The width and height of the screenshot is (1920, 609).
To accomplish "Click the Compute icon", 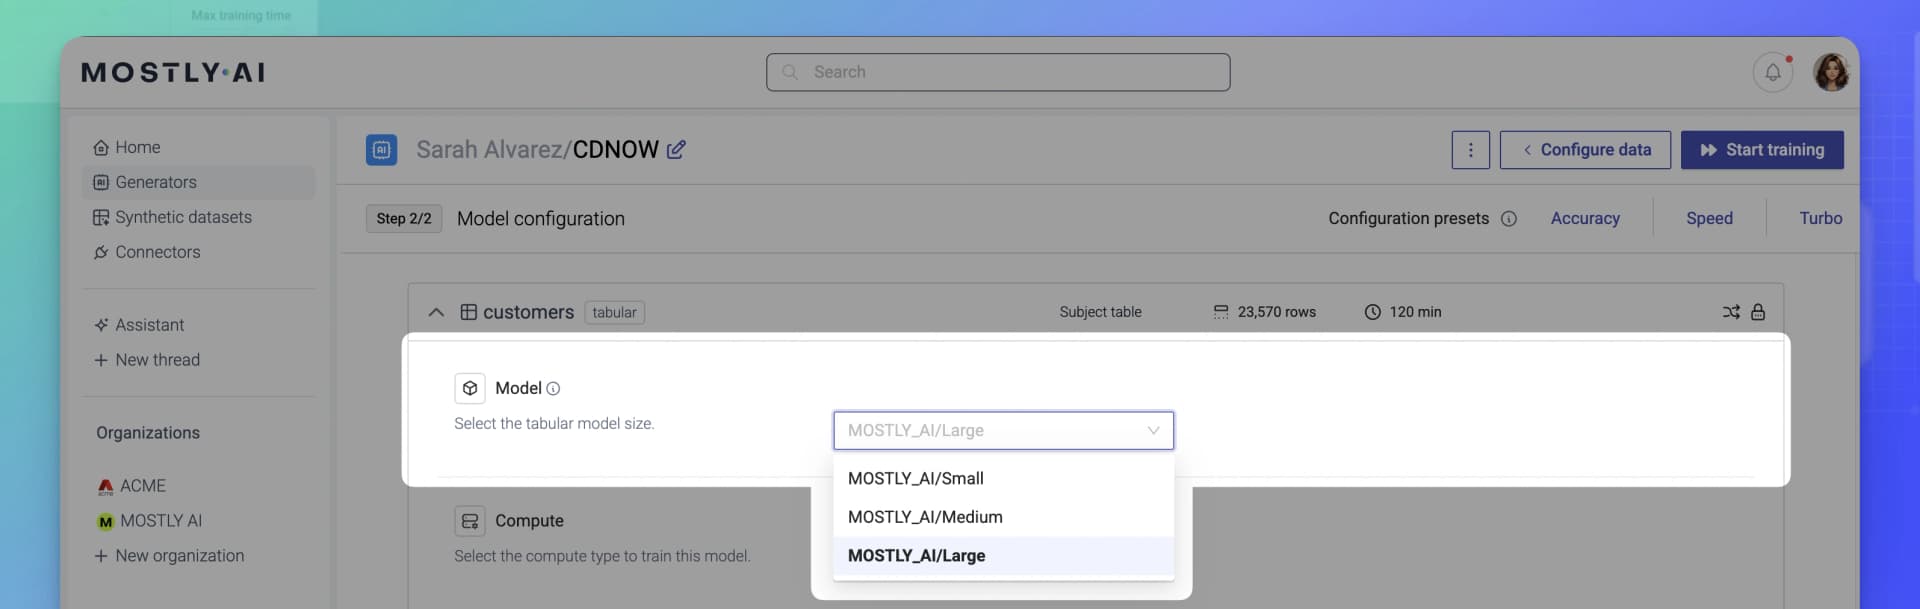I will click(x=470, y=521).
